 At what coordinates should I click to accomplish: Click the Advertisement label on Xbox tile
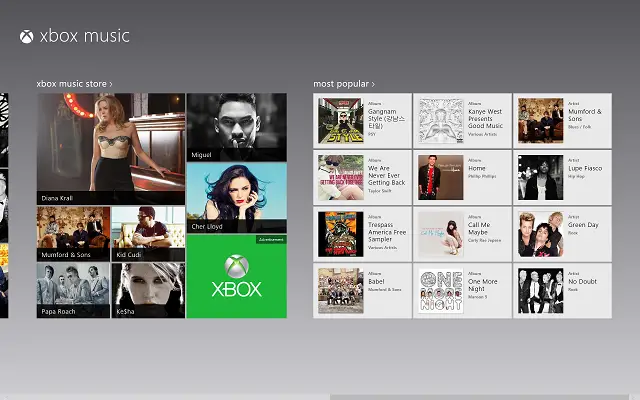point(271,240)
